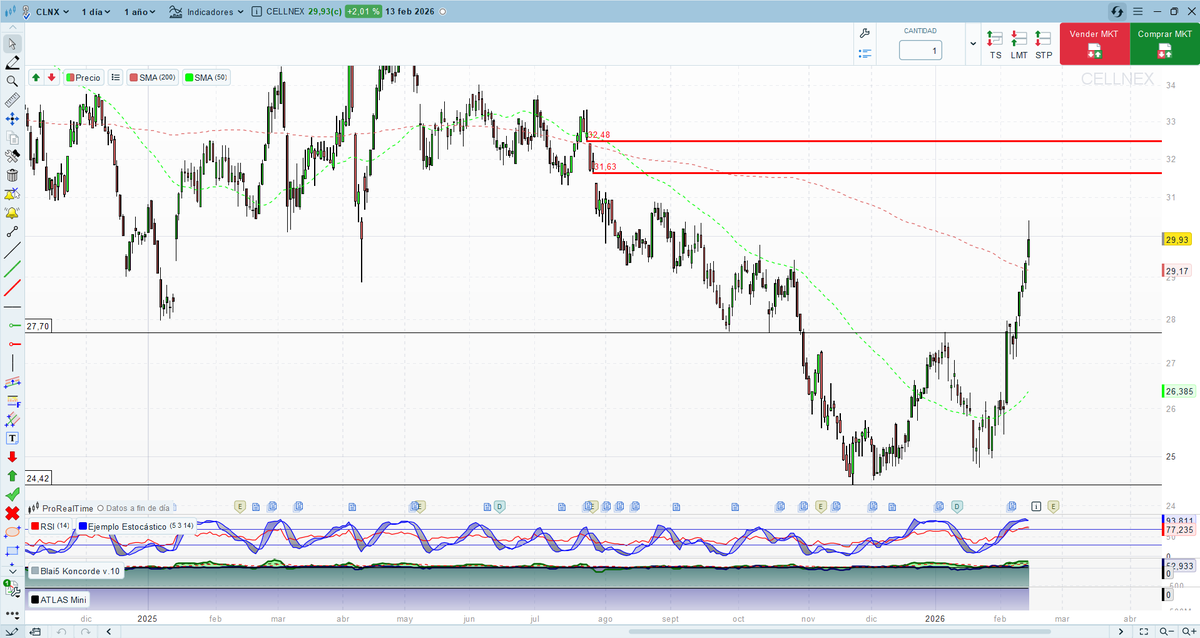Place a TS trailing stop order
Screen dimensions: 1200x638
click(995, 45)
